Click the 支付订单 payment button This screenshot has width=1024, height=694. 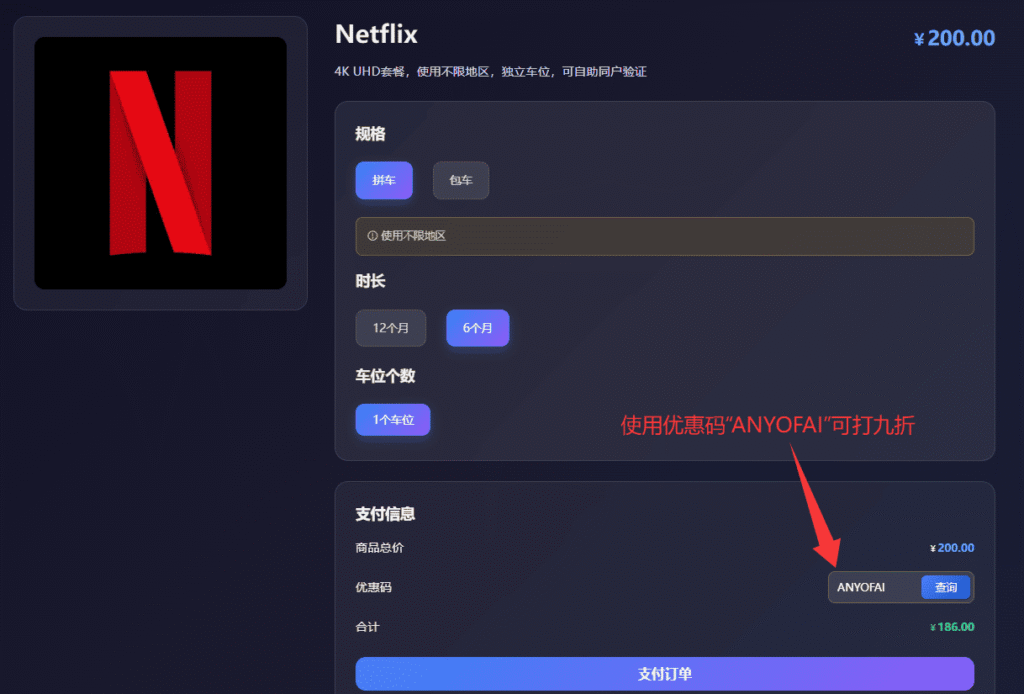[664, 673]
